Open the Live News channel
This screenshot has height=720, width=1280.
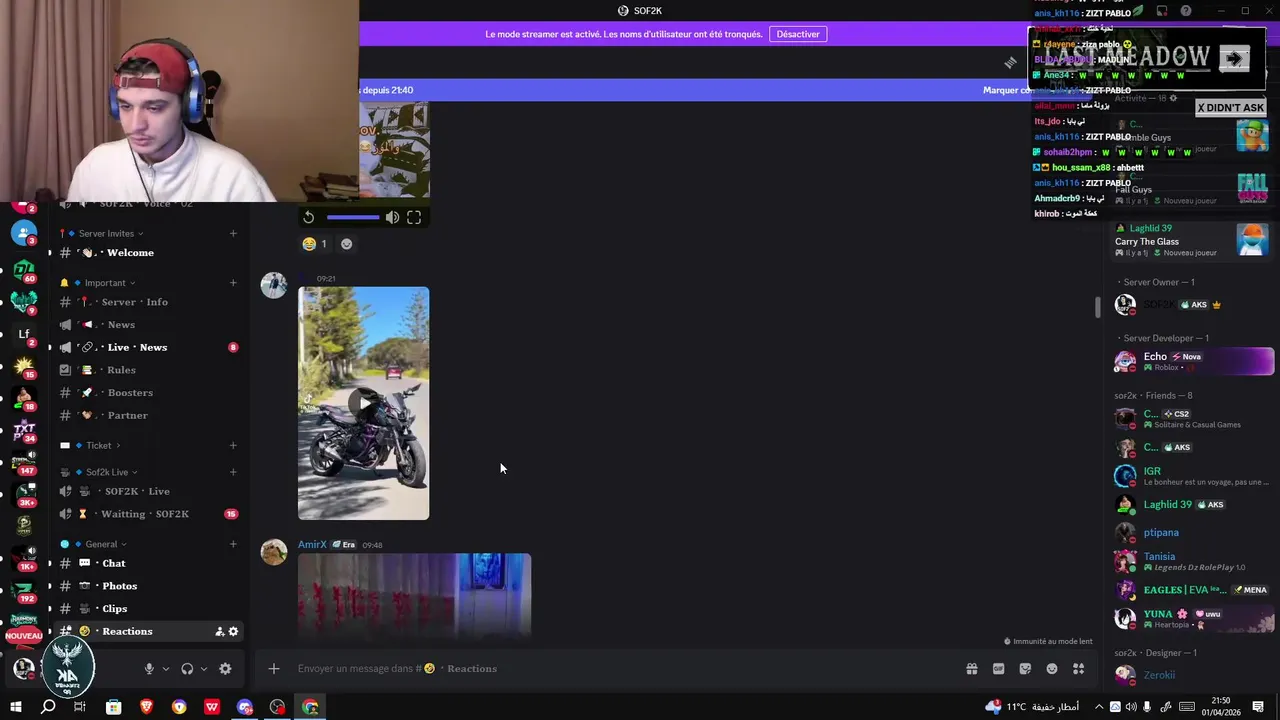pyautogui.click(x=150, y=348)
